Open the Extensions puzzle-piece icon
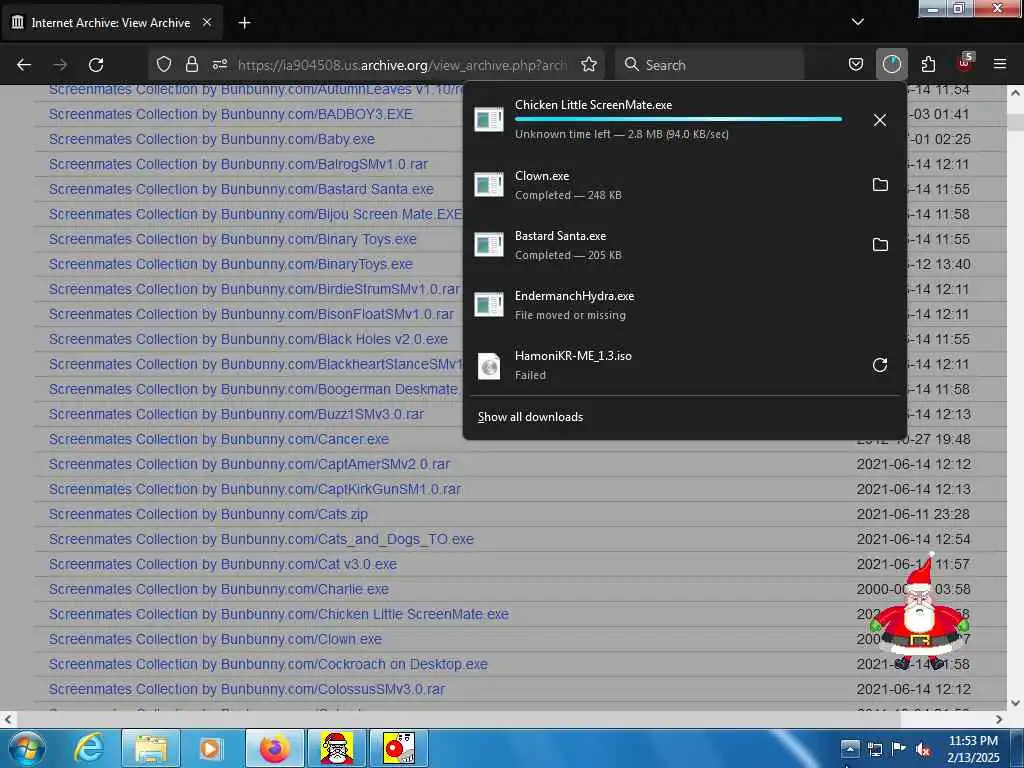 (x=928, y=64)
